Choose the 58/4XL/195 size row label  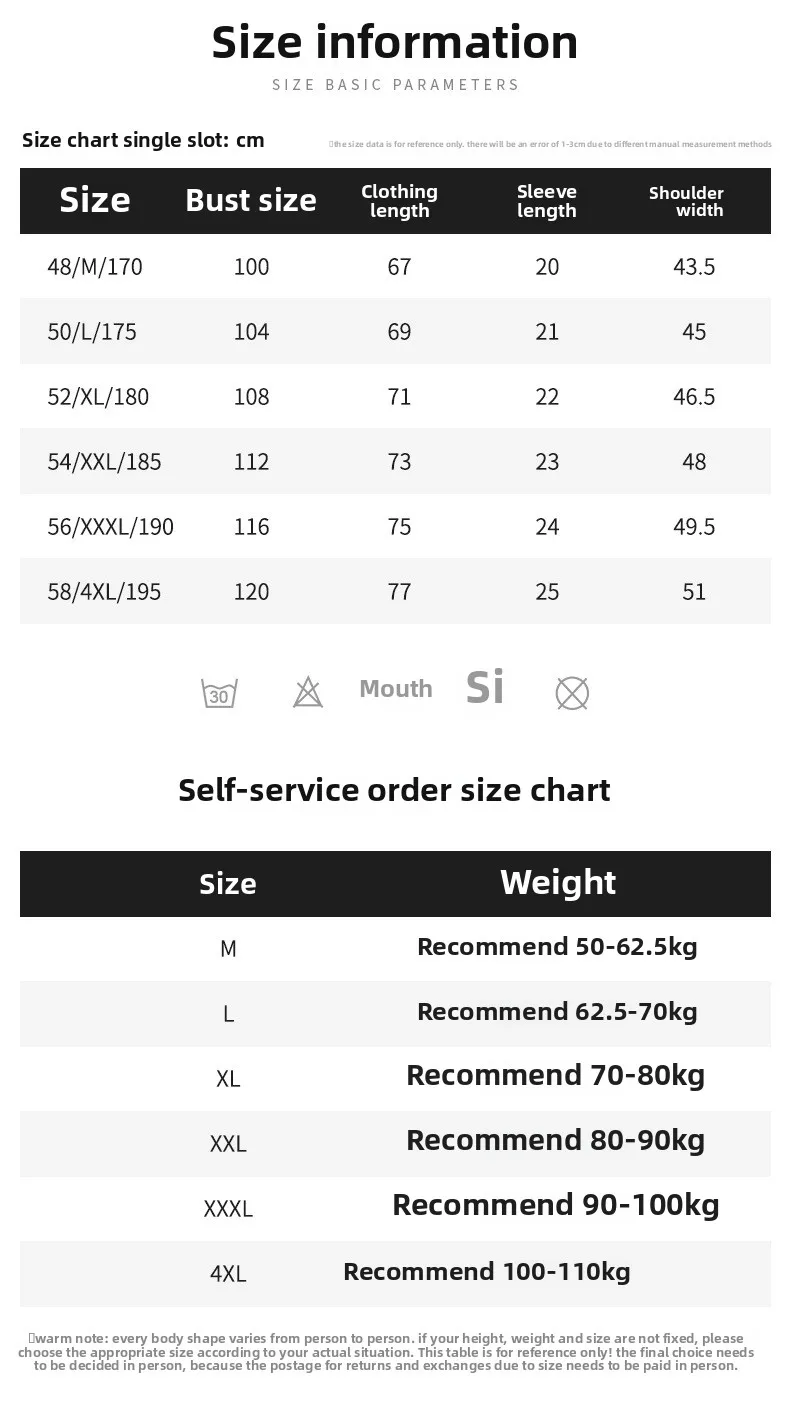click(104, 592)
